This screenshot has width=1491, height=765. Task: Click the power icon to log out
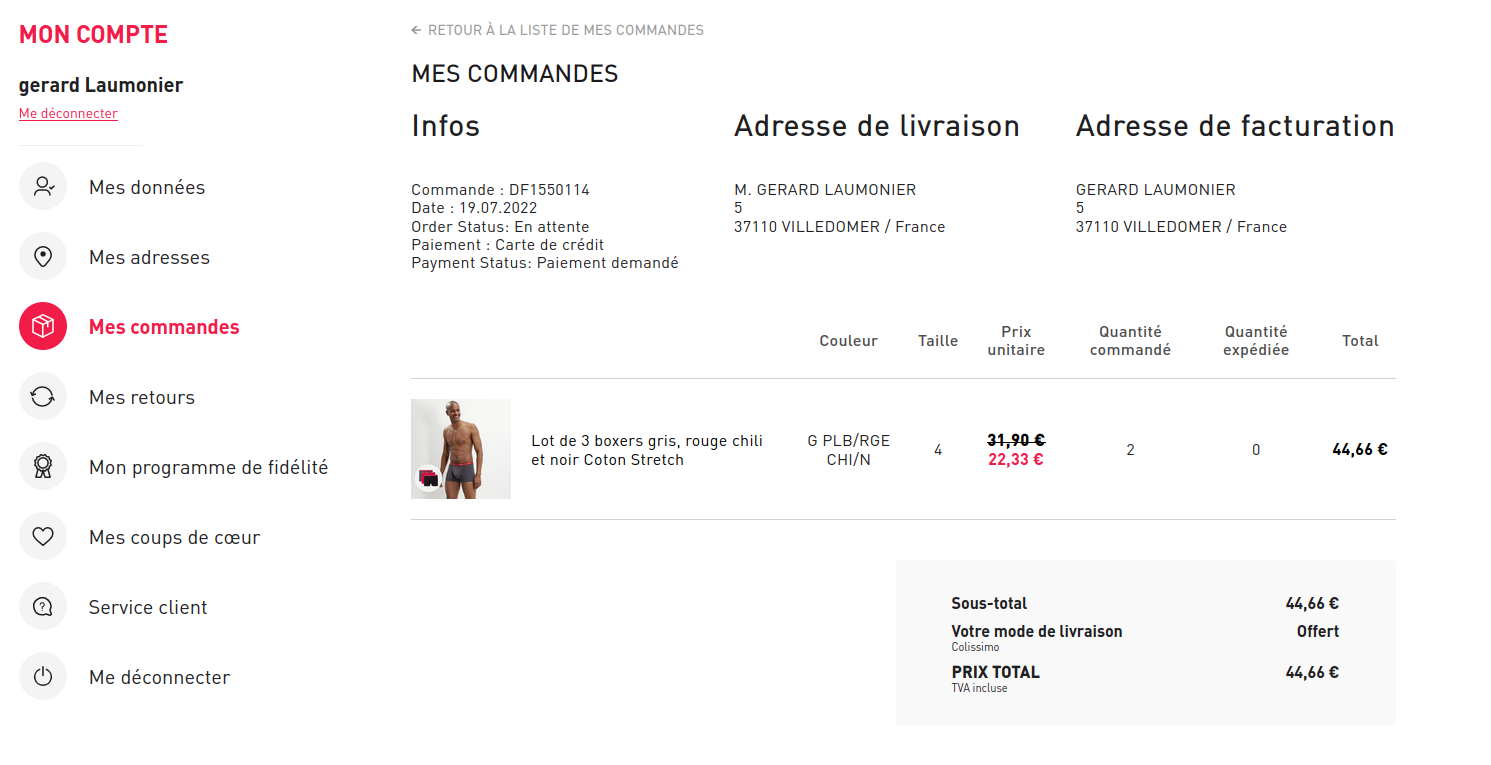pyautogui.click(x=43, y=677)
